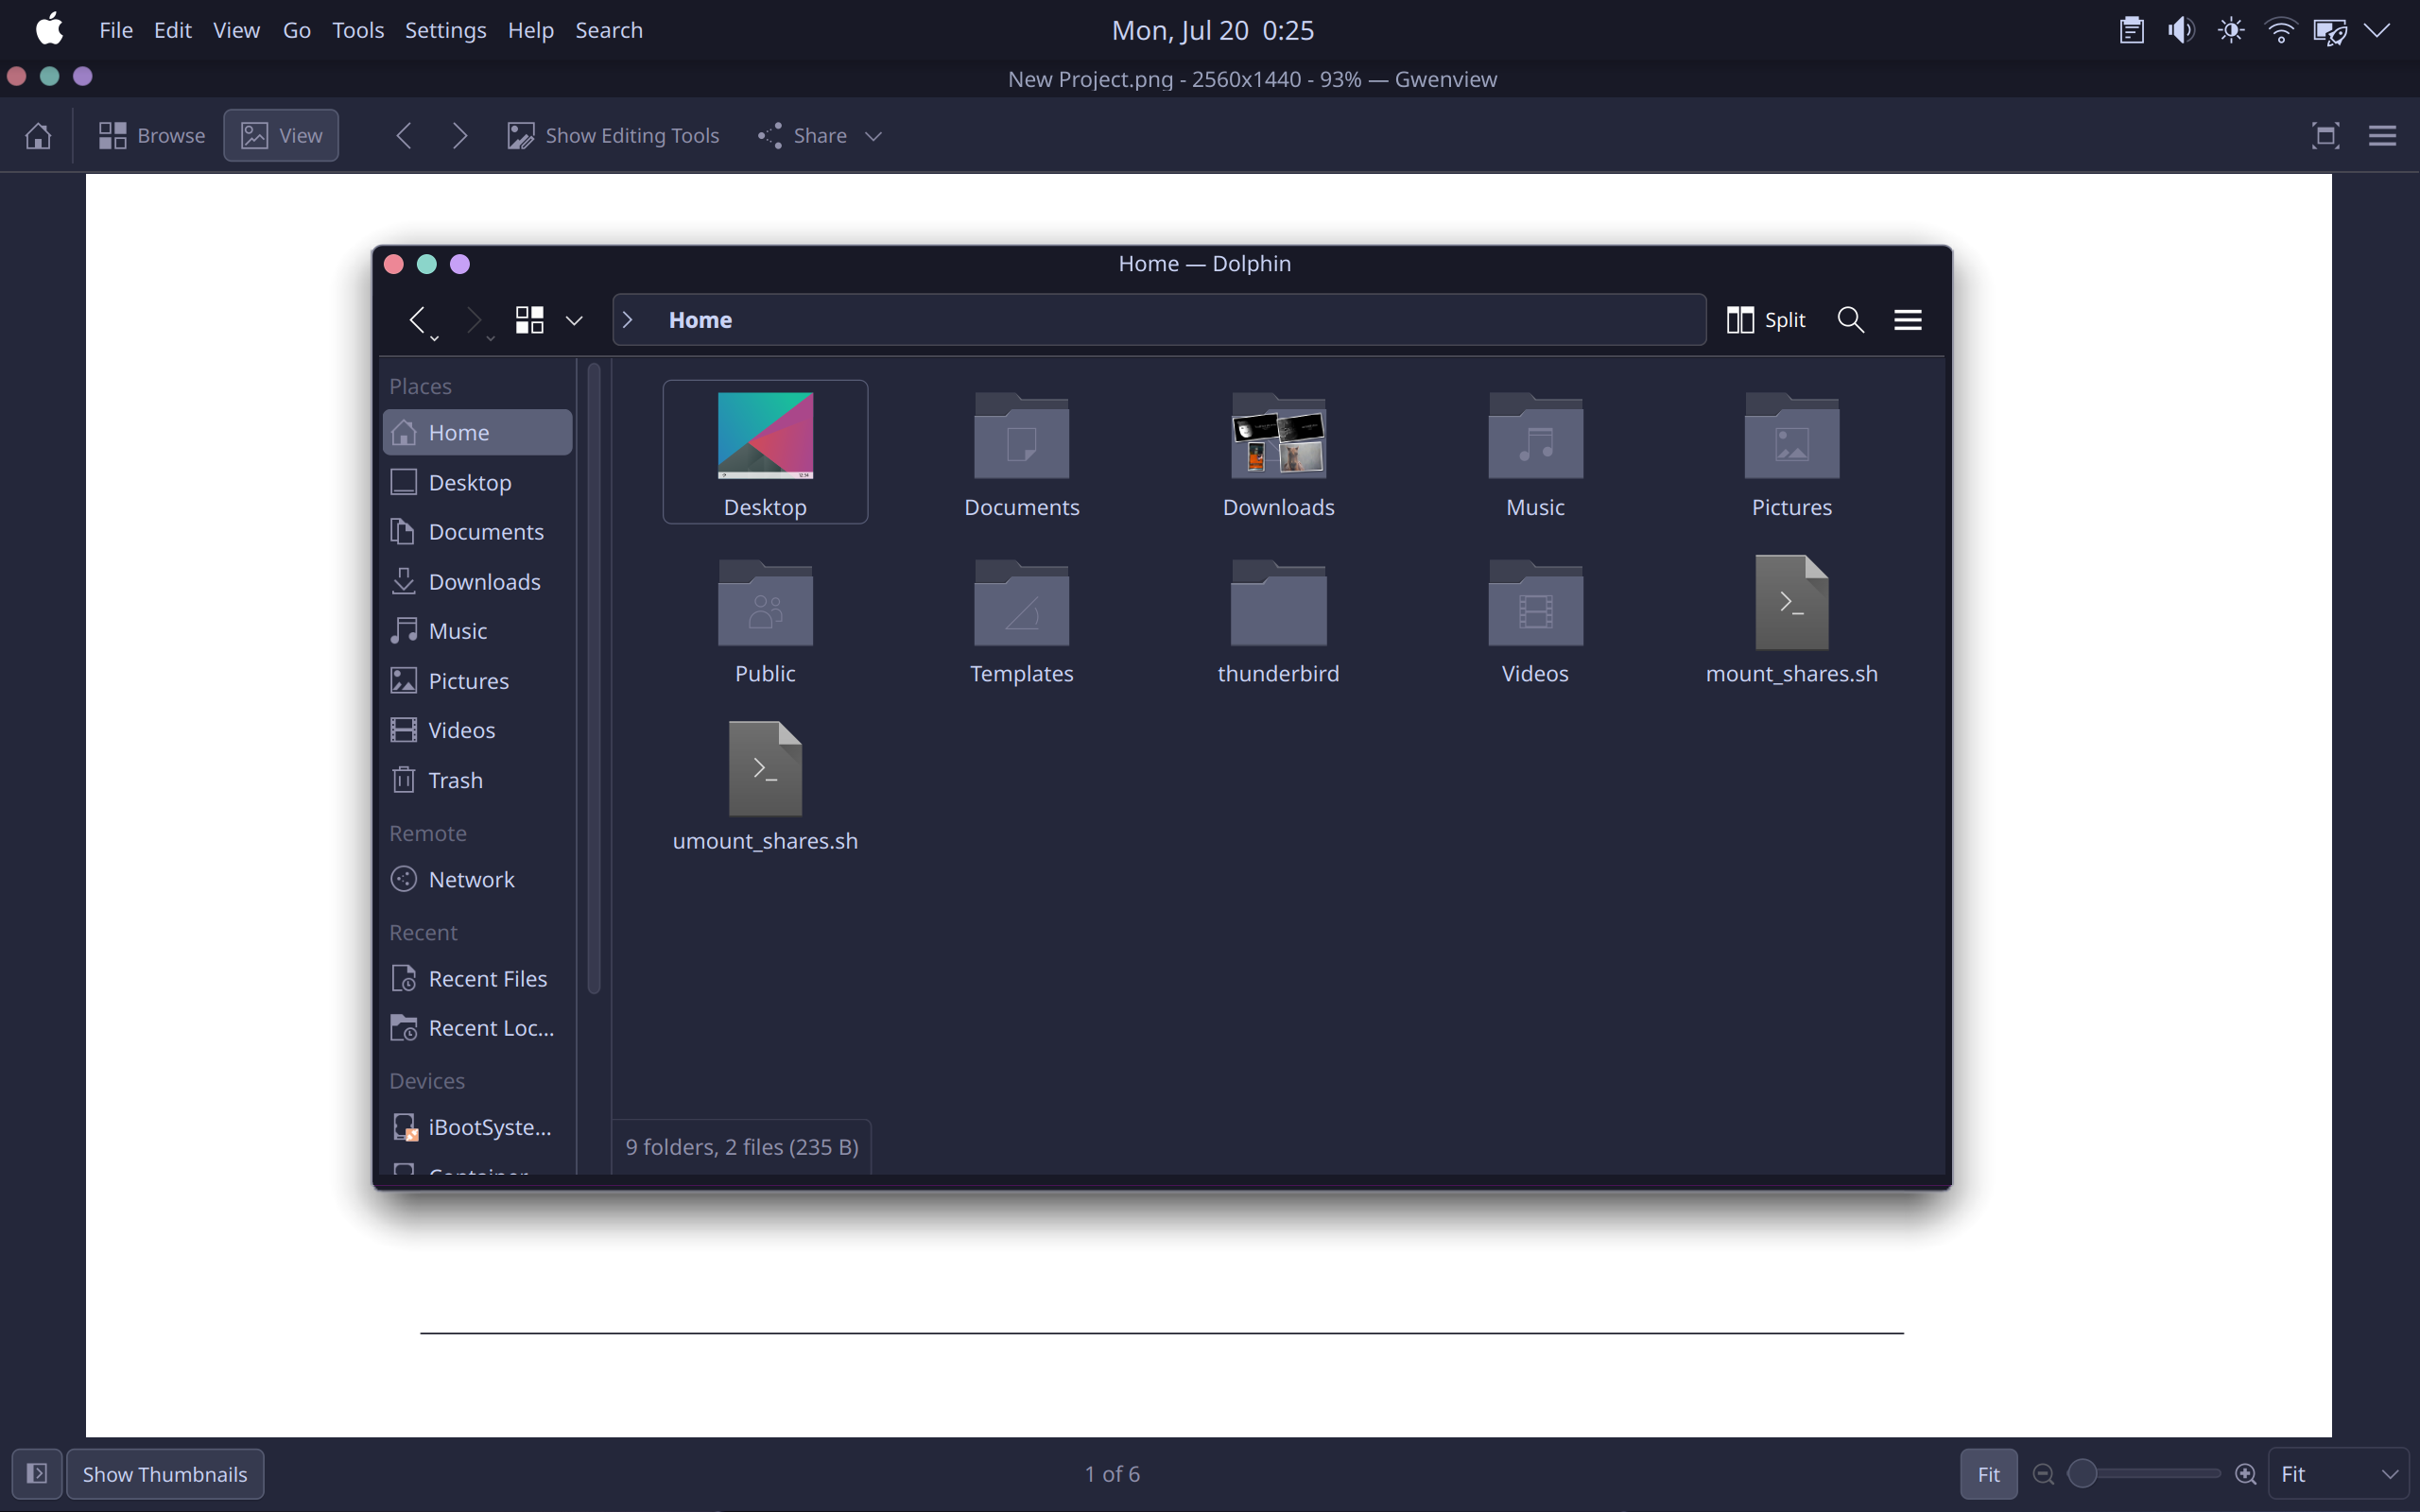Click the Share button
2420x1512 pixels.
(x=803, y=135)
